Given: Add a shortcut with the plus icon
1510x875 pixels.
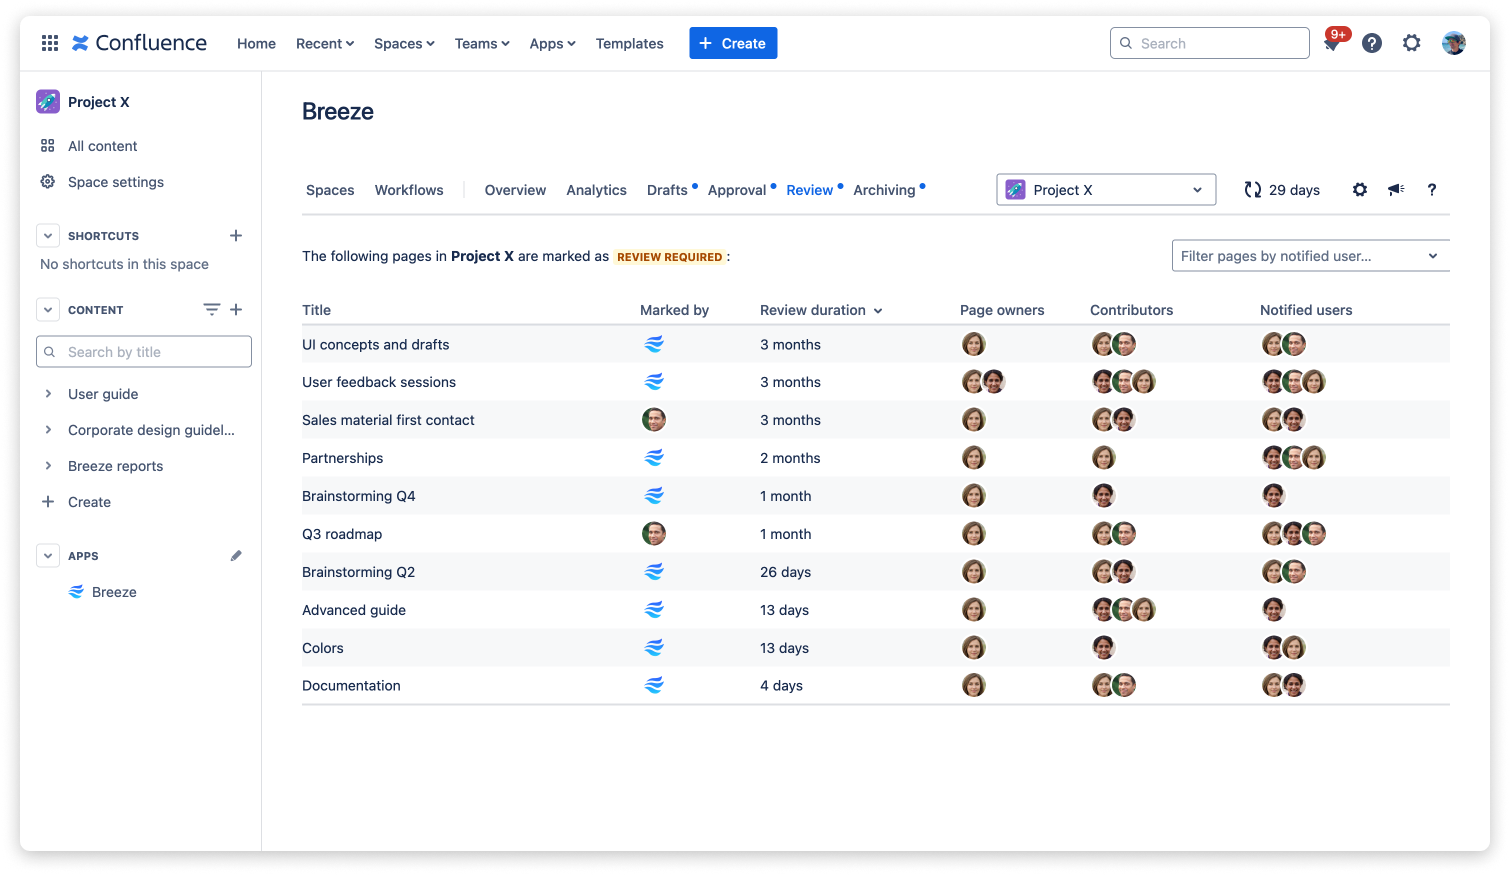Looking at the screenshot, I should [236, 236].
